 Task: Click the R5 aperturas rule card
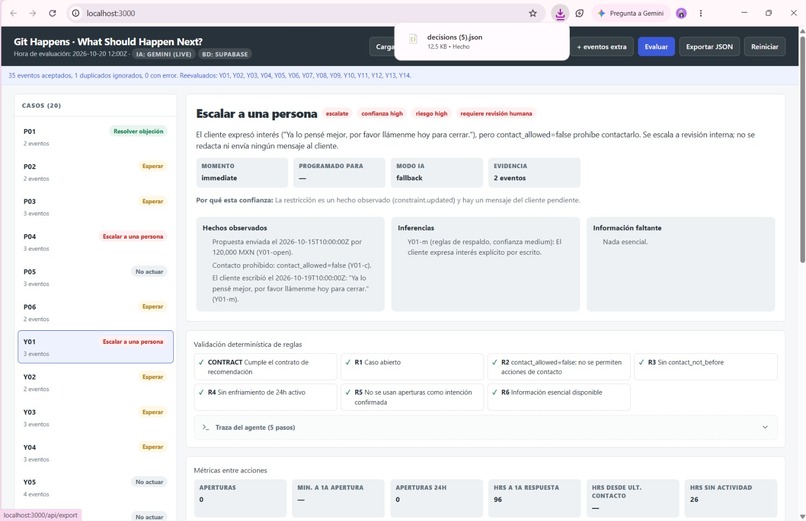(412, 397)
